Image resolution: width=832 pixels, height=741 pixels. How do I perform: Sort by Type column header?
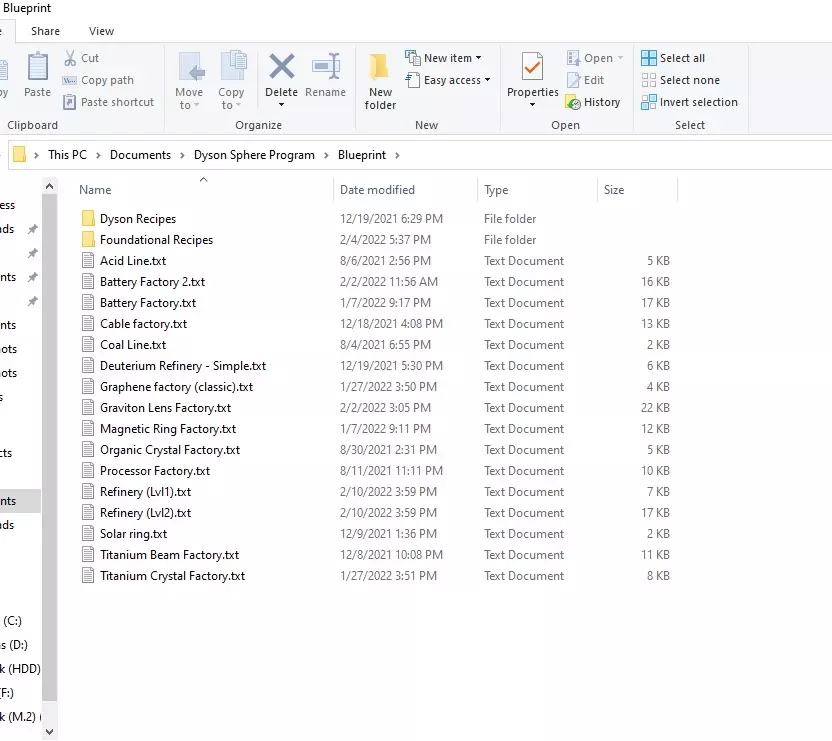(496, 189)
